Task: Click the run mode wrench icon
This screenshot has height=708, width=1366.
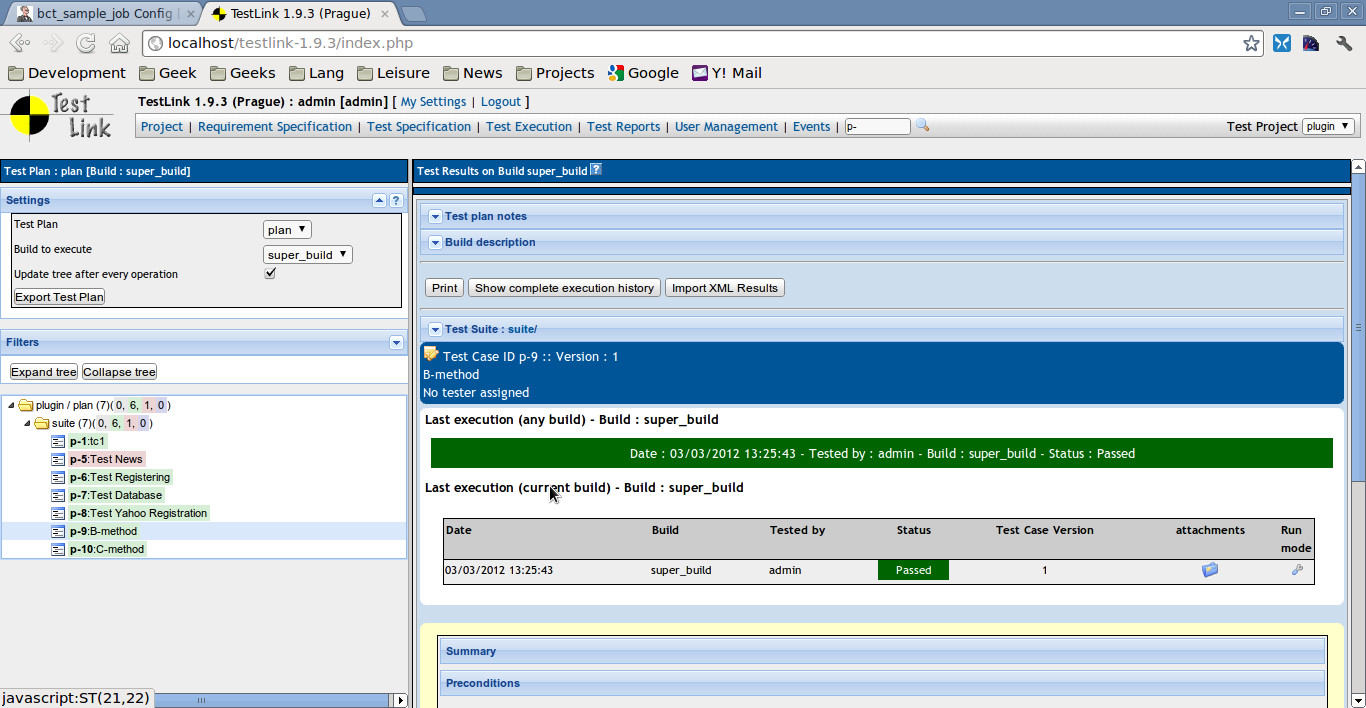Action: click(x=1297, y=570)
